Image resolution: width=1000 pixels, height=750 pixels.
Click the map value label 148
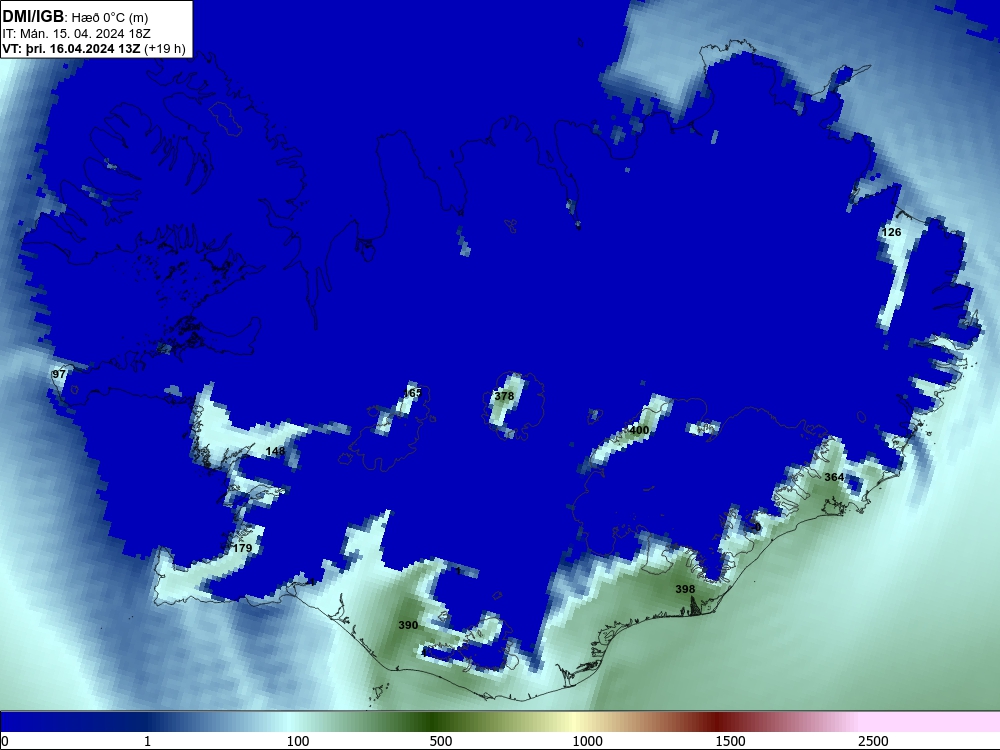pyautogui.click(x=275, y=452)
